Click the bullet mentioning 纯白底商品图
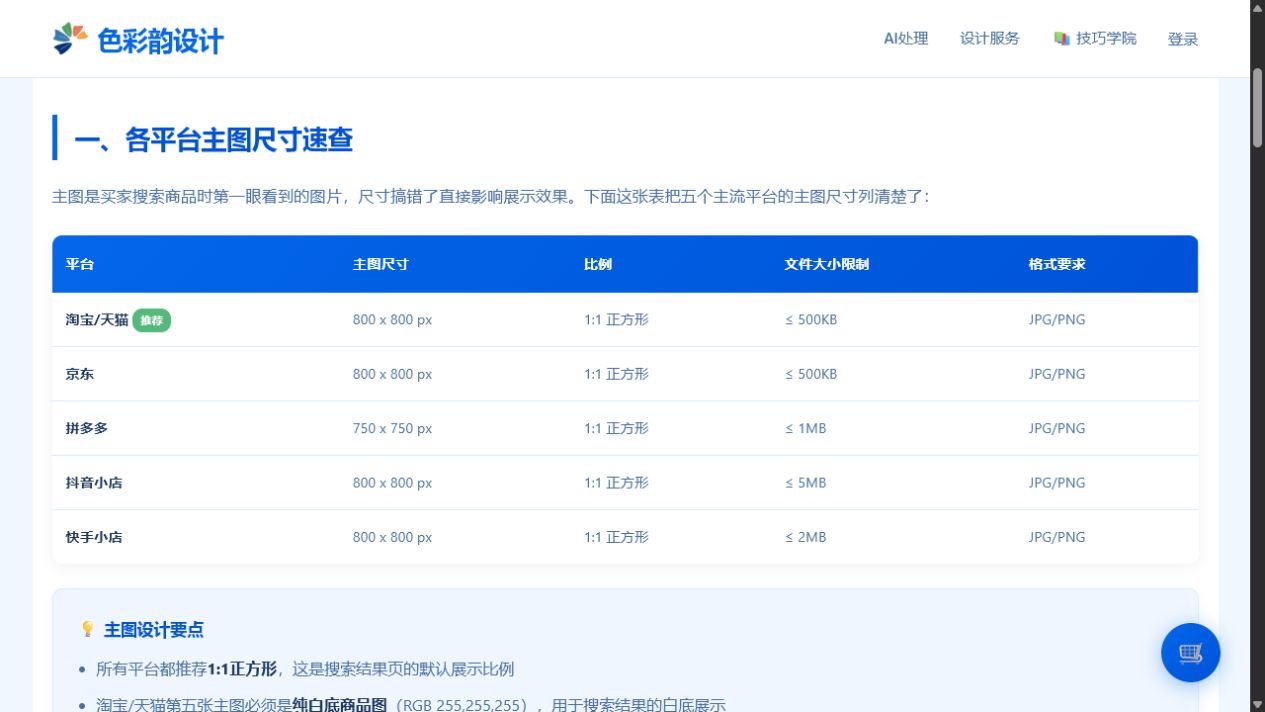 click(411, 704)
